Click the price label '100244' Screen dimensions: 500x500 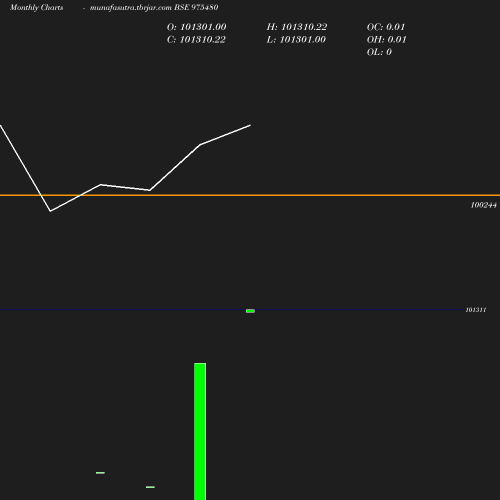click(x=483, y=205)
